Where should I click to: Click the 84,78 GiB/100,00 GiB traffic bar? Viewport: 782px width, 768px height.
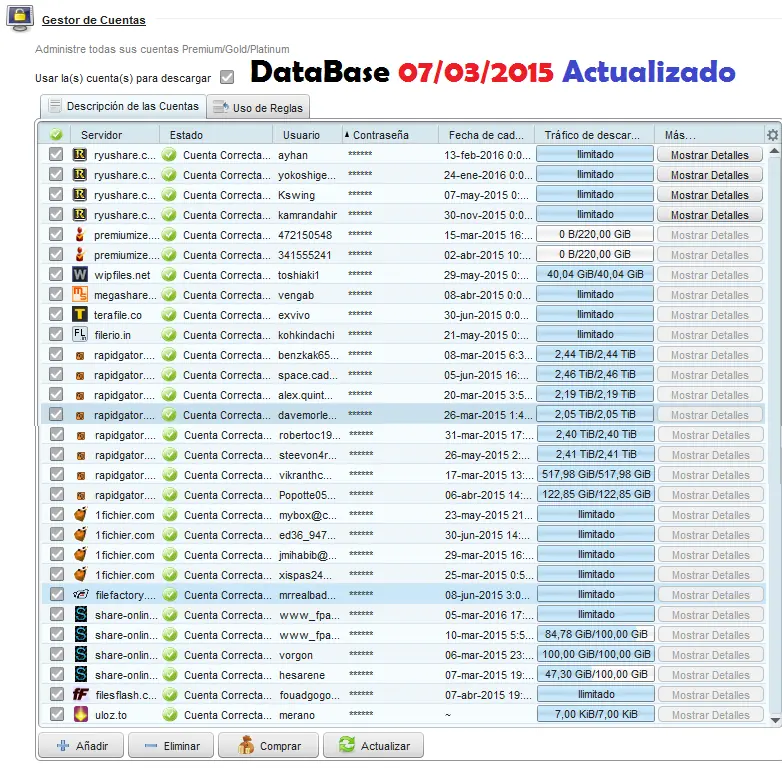(x=596, y=634)
